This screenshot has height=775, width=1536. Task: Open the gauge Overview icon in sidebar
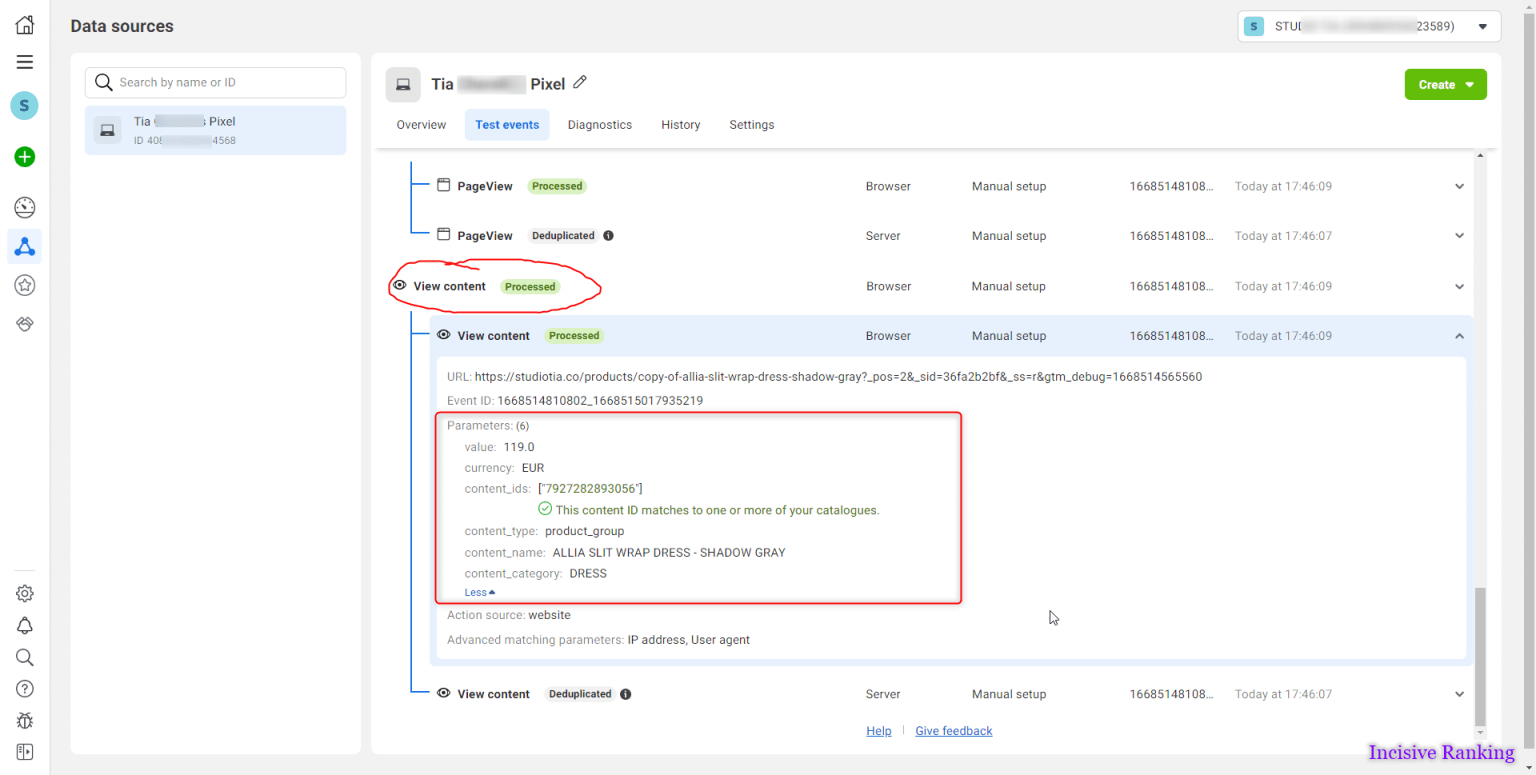(25, 208)
